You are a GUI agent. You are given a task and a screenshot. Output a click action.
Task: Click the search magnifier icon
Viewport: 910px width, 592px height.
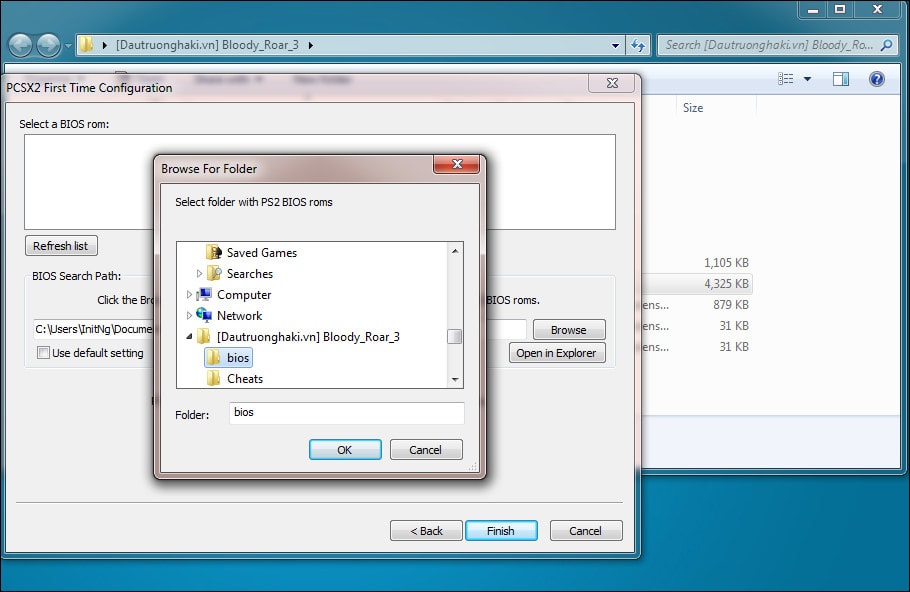pos(887,45)
